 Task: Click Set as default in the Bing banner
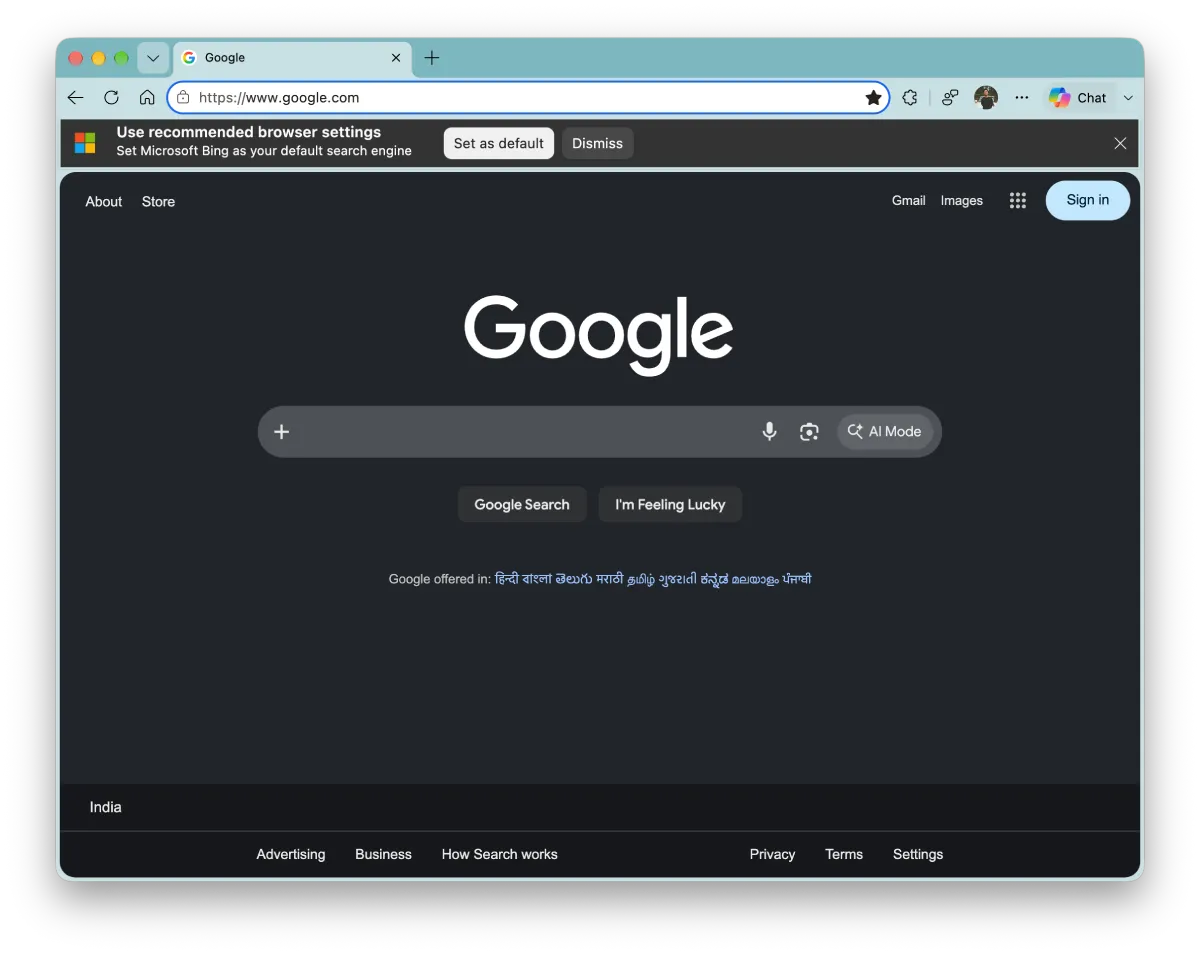click(499, 143)
